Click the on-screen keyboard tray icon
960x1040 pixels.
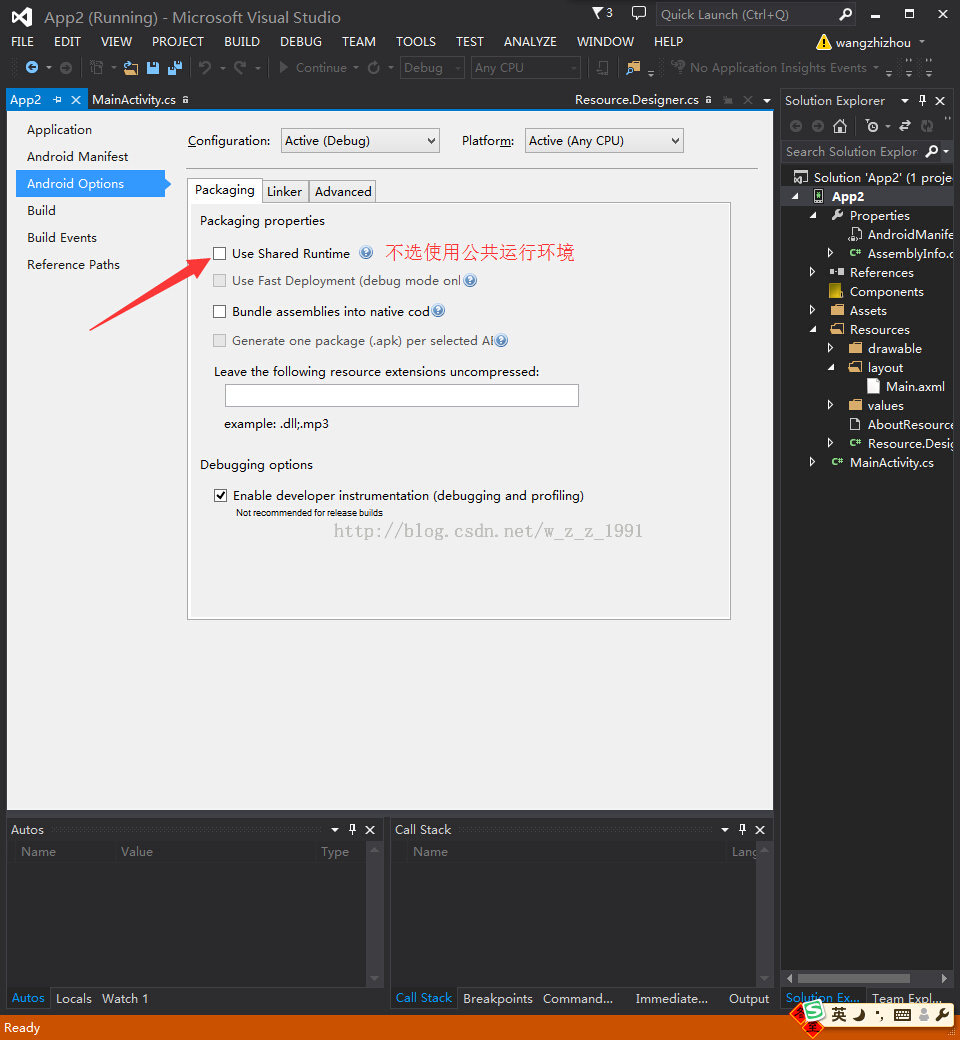point(902,1015)
